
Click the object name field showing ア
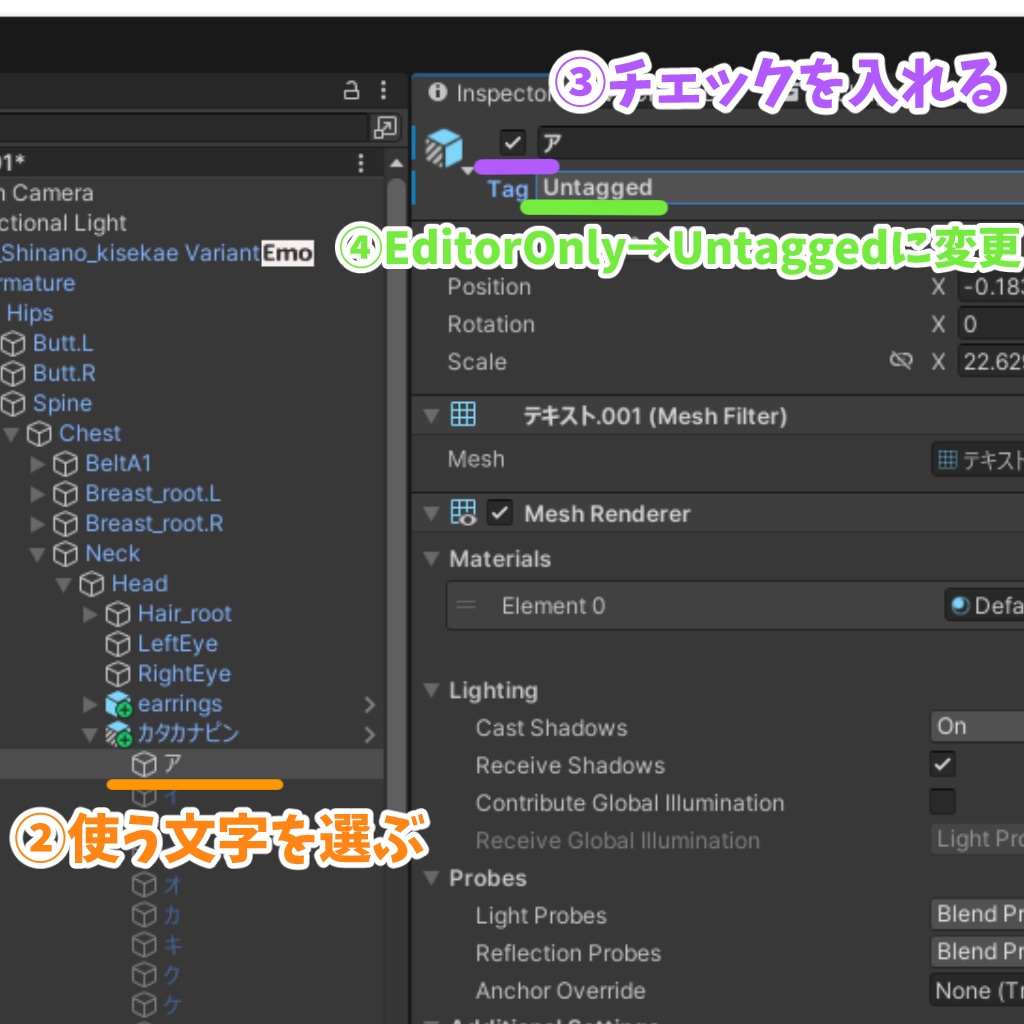[x=781, y=142]
